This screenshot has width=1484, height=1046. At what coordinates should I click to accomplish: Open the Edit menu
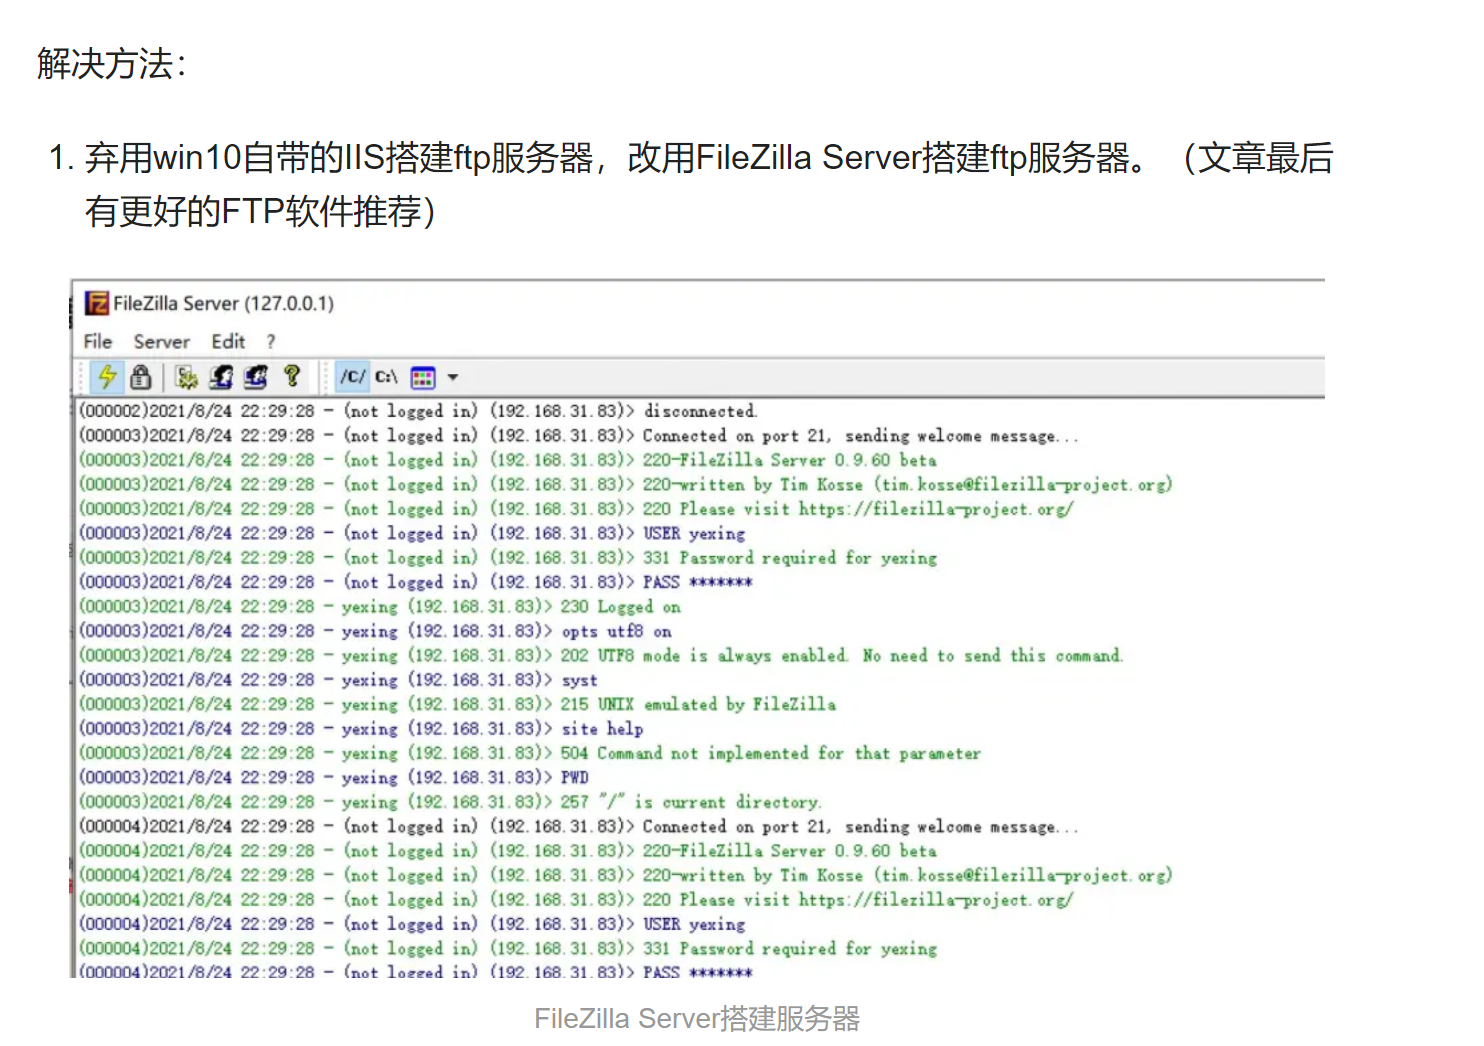(x=227, y=341)
